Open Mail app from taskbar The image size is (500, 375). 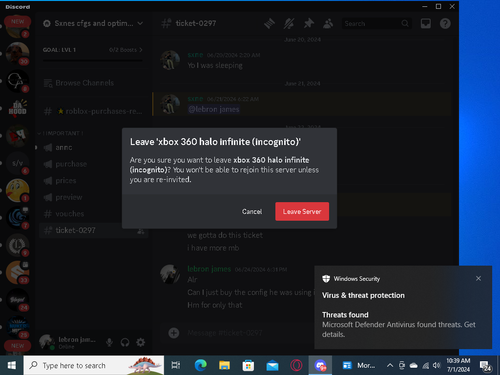(272, 366)
